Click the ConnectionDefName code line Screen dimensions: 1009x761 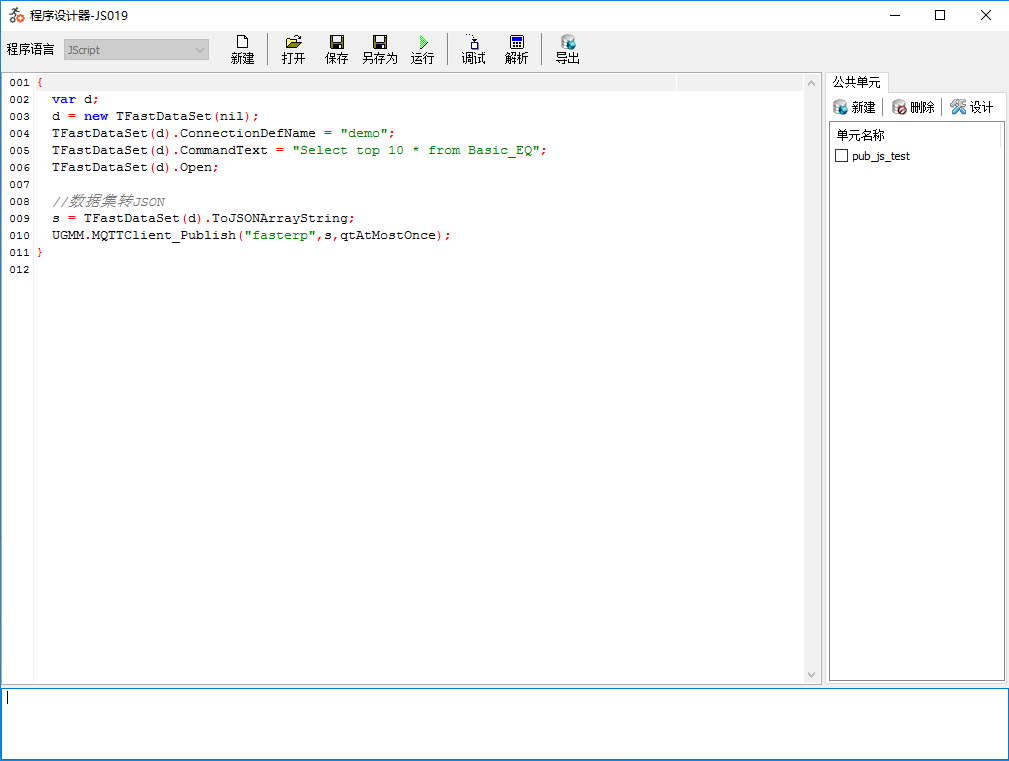(223, 133)
